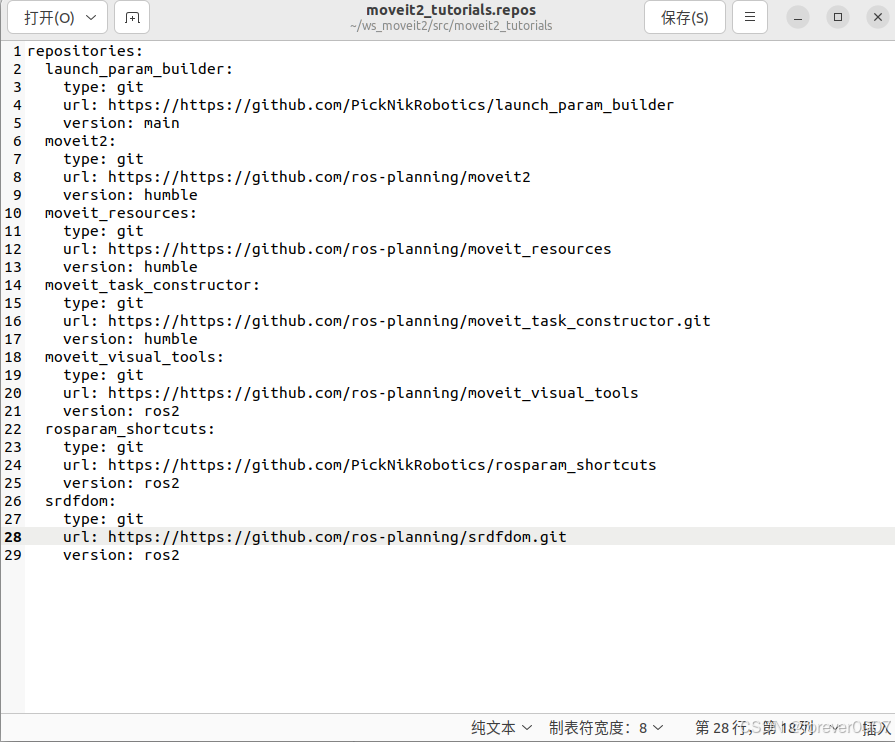Click the moveit2_tutorials.repos window title

pyautogui.click(x=451, y=10)
